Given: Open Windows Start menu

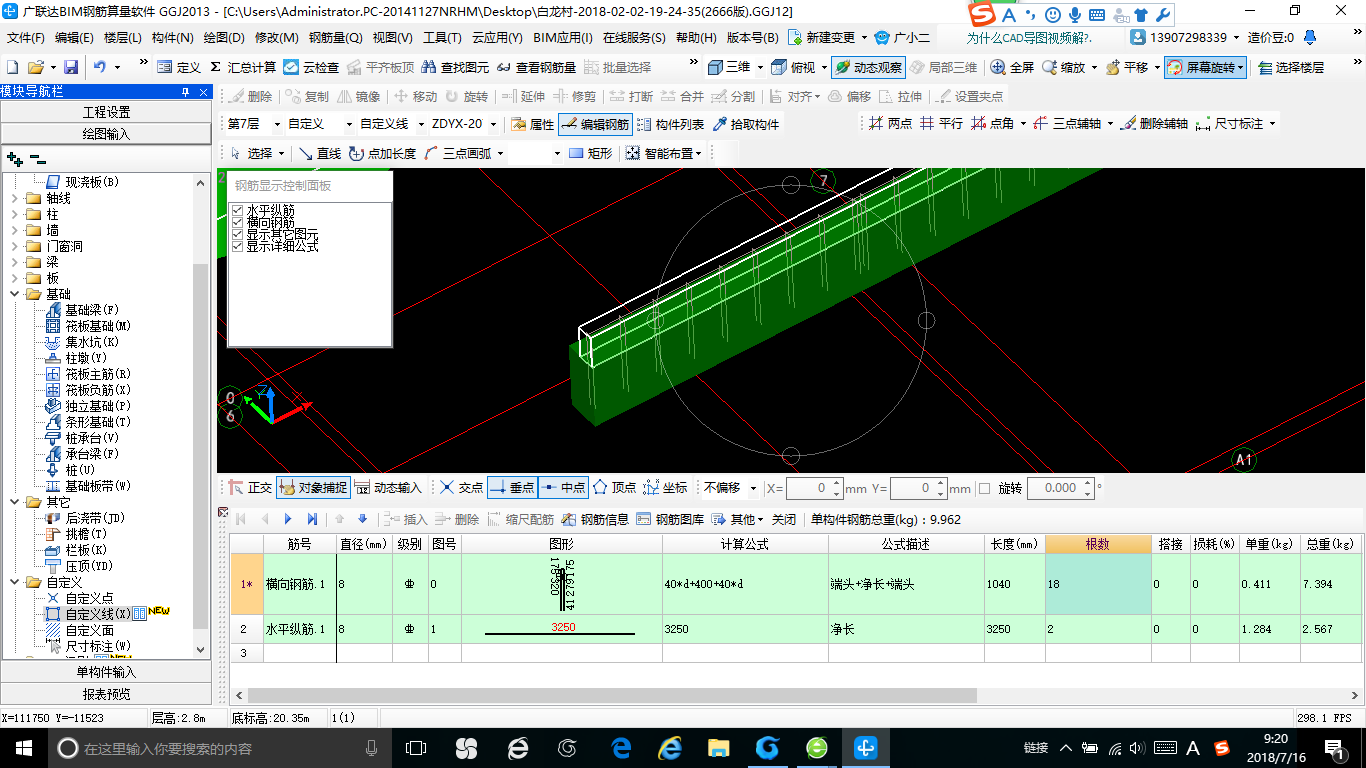Looking at the screenshot, I should pyautogui.click(x=23, y=747).
